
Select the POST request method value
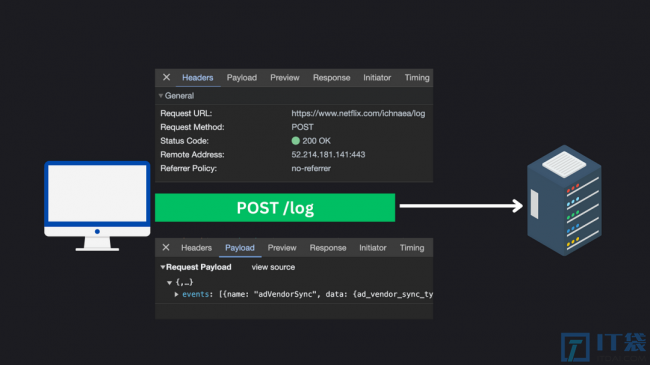302,127
